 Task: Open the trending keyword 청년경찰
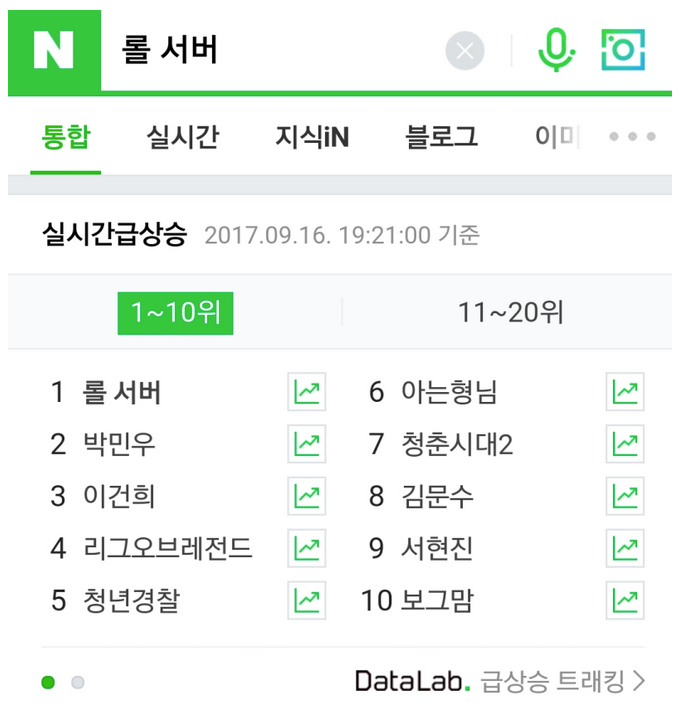(x=131, y=600)
